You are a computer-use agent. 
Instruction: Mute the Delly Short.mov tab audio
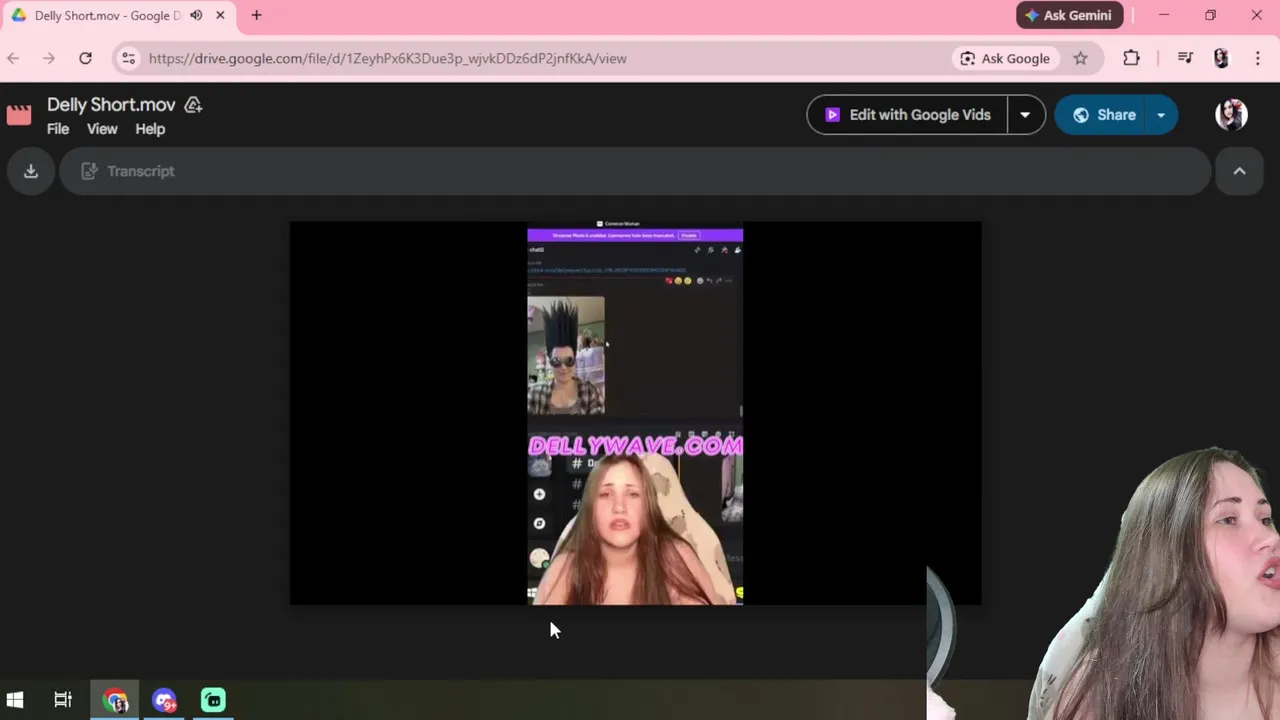click(196, 15)
